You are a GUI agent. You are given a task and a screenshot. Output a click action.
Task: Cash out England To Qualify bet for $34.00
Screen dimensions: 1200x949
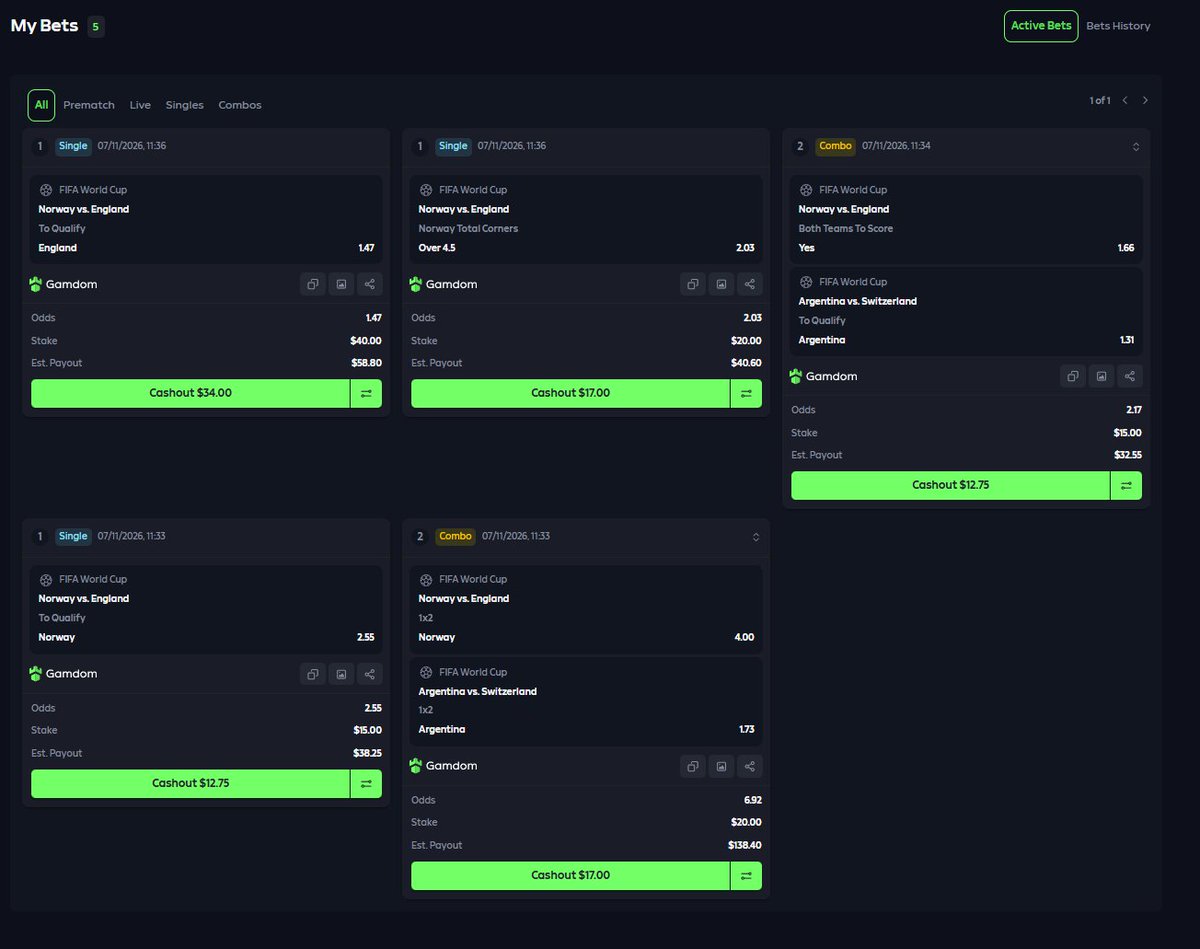pyautogui.click(x=190, y=393)
